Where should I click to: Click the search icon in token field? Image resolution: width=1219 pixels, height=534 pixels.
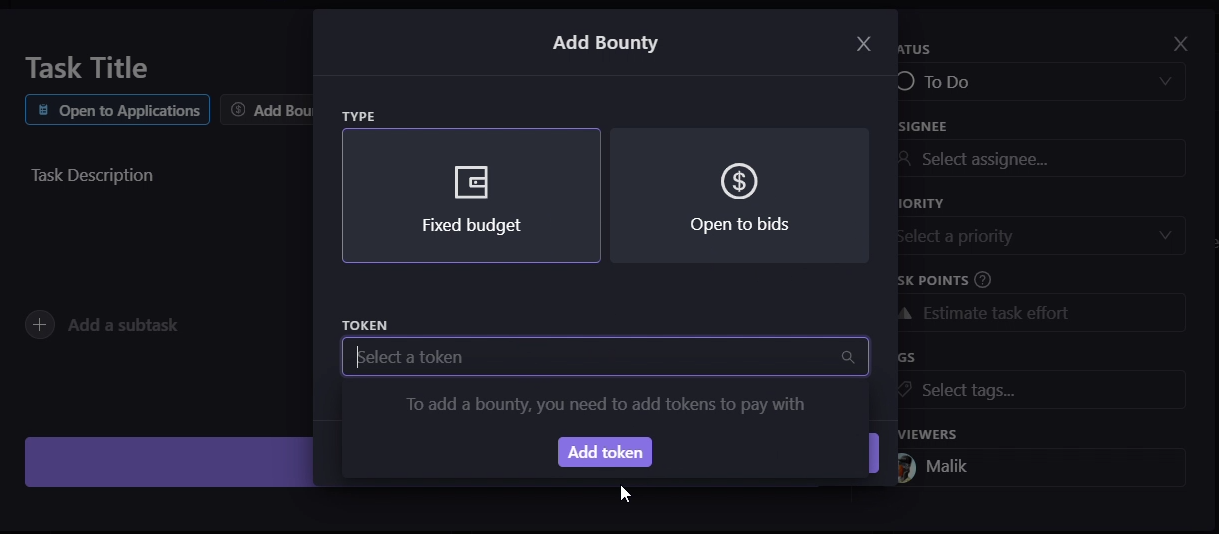point(848,357)
